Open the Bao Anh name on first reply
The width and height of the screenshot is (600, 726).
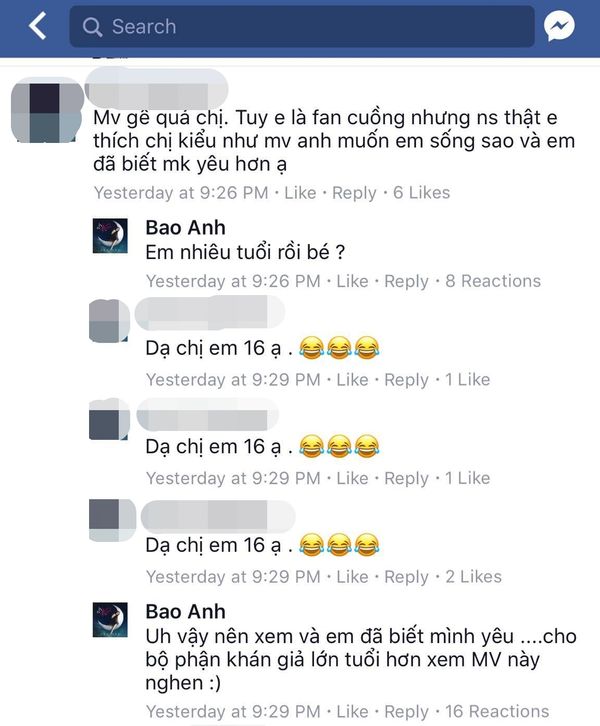[x=185, y=227]
